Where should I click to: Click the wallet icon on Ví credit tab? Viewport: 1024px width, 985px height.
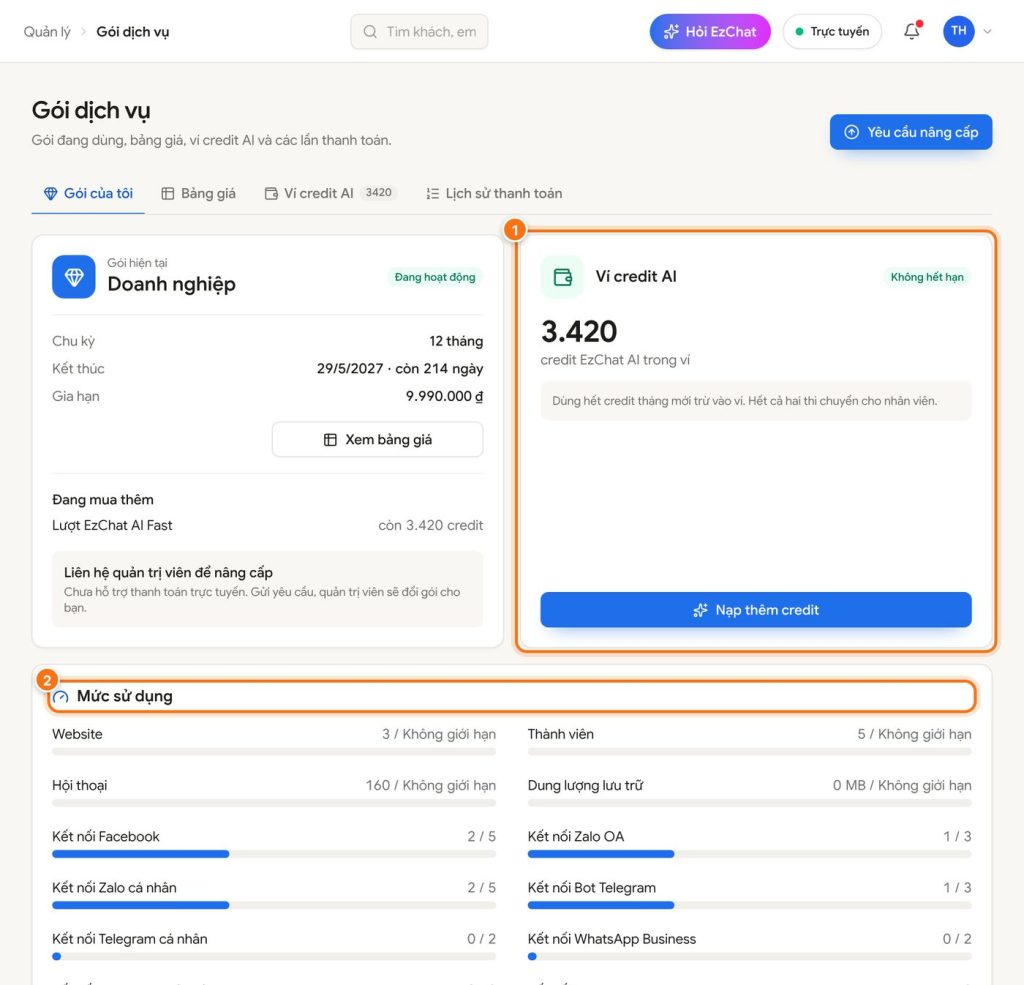(271, 193)
